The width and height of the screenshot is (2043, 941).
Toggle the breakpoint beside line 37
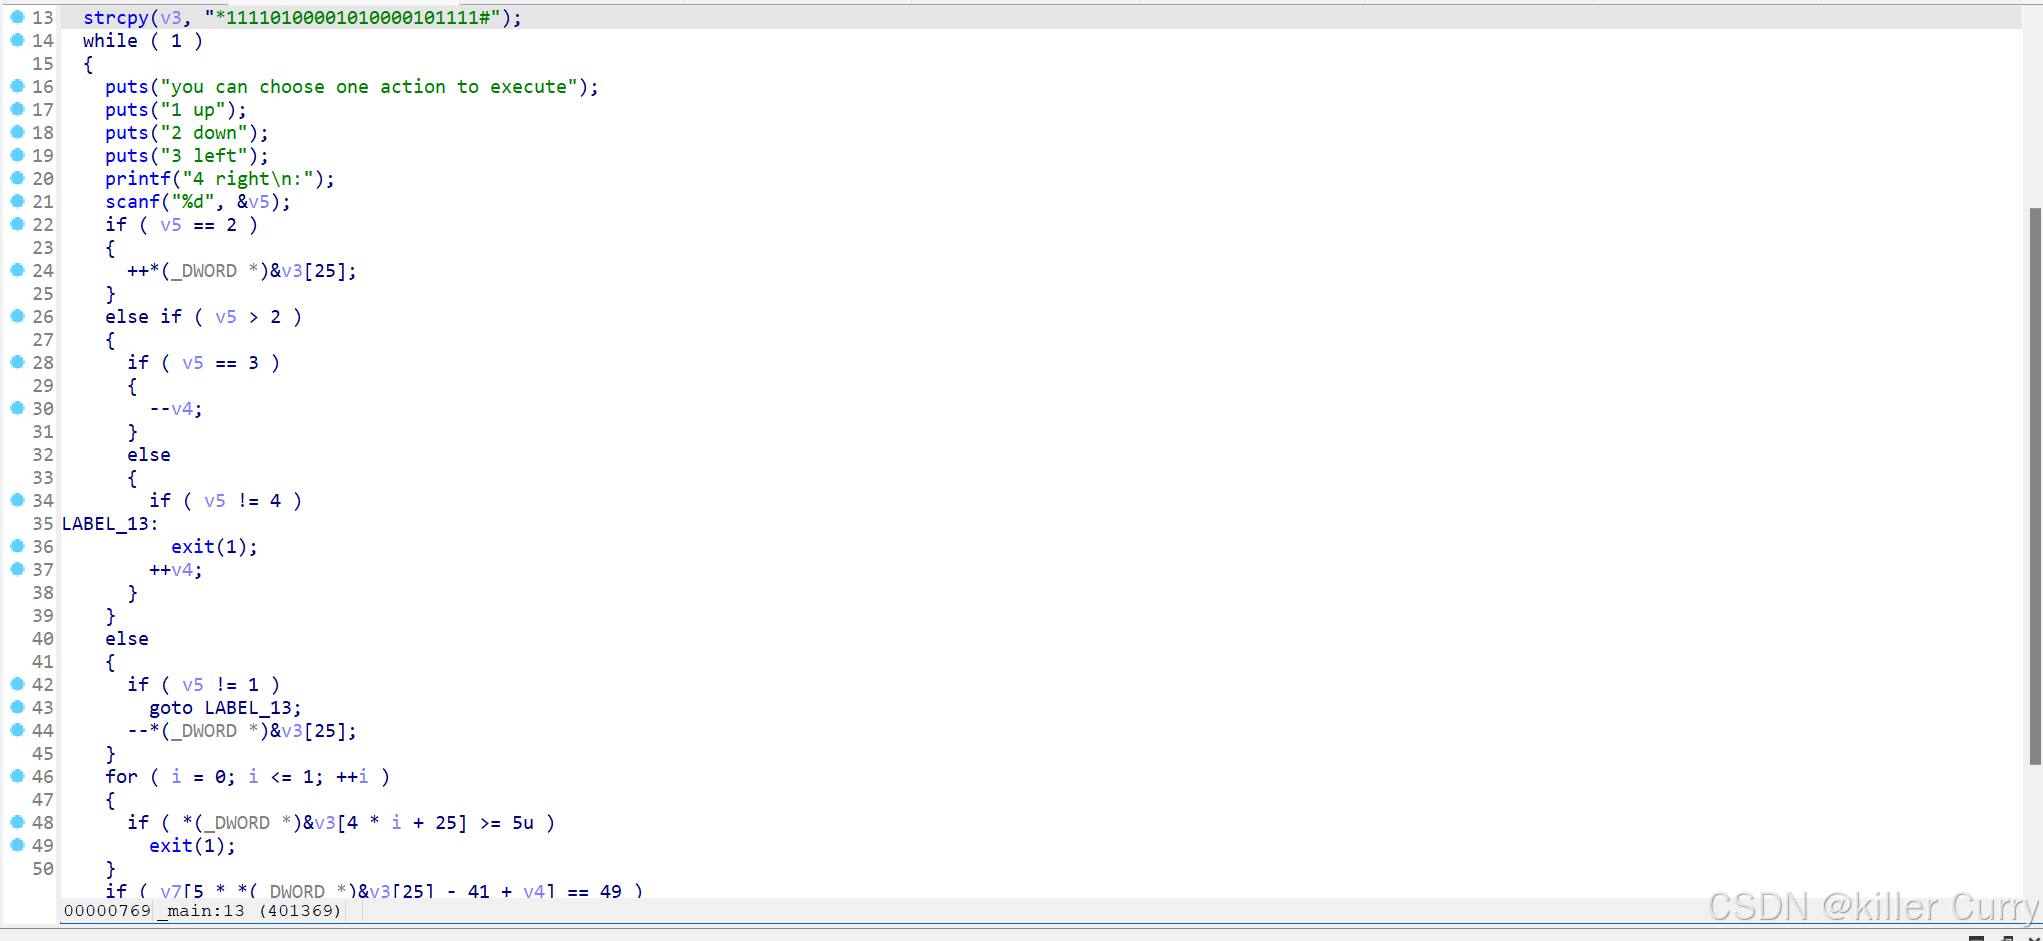(18, 569)
